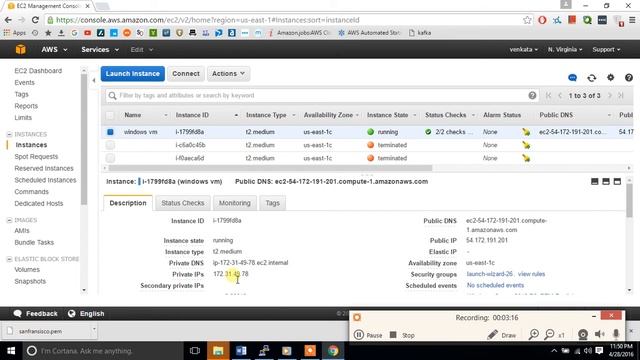The height and width of the screenshot is (360, 640).
Task: Open the venkata account dropdown
Action: tap(523, 49)
